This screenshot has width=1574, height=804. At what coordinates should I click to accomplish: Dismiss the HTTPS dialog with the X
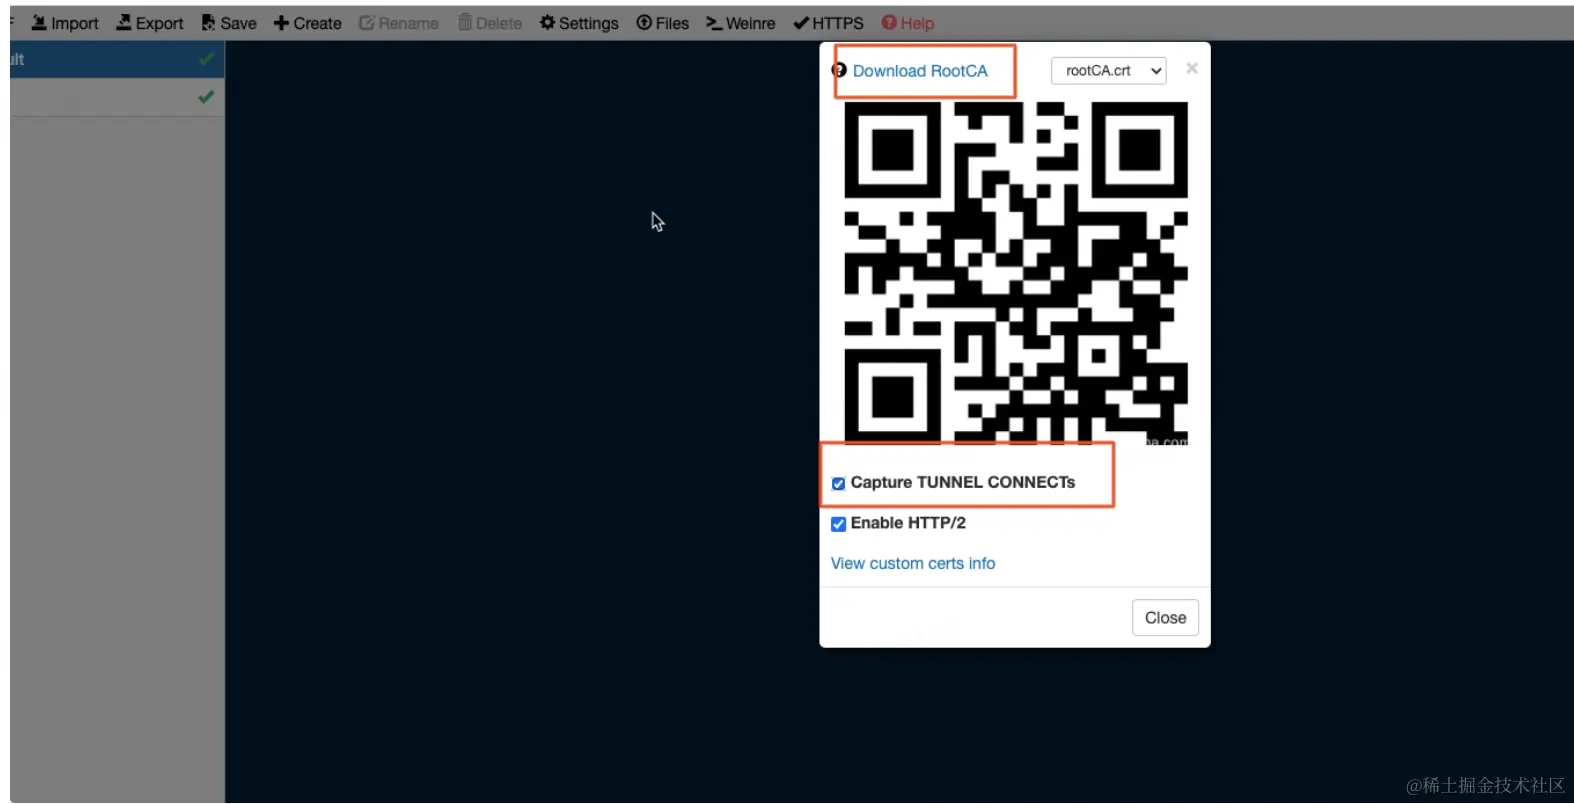click(1192, 68)
